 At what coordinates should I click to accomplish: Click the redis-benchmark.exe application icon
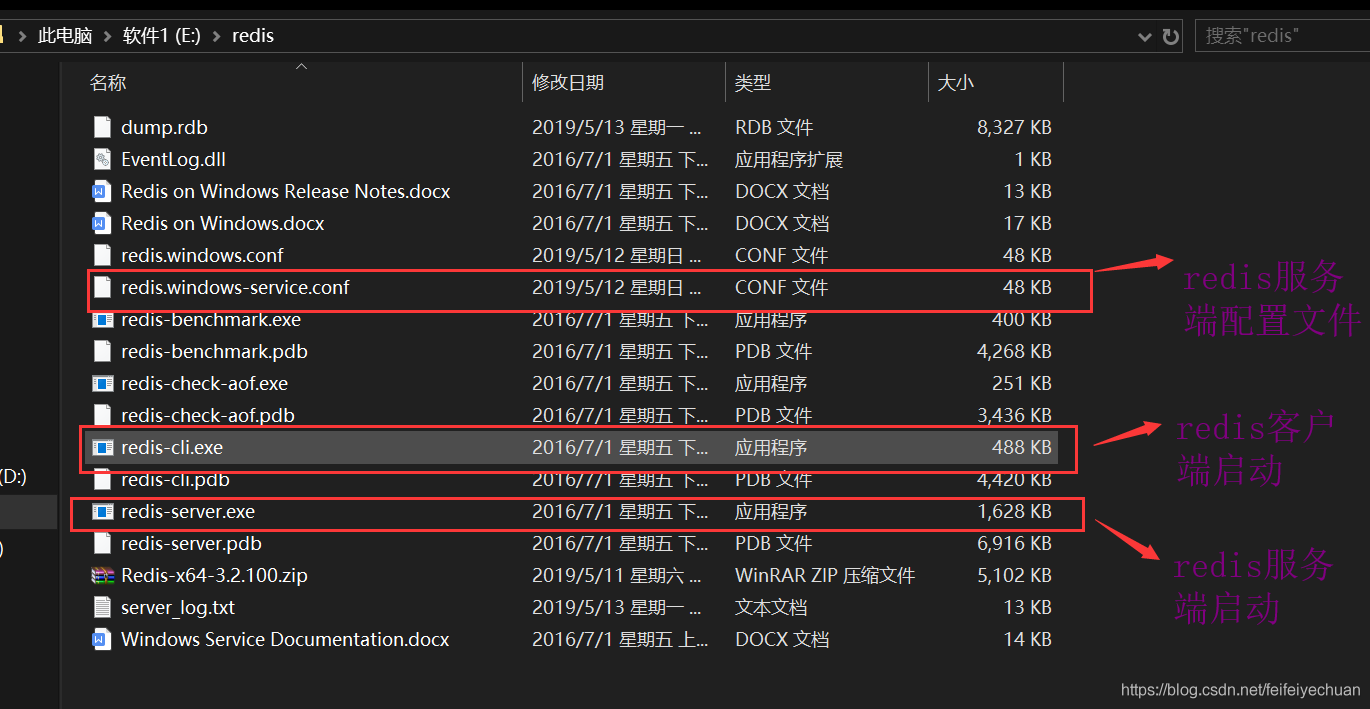[101, 320]
